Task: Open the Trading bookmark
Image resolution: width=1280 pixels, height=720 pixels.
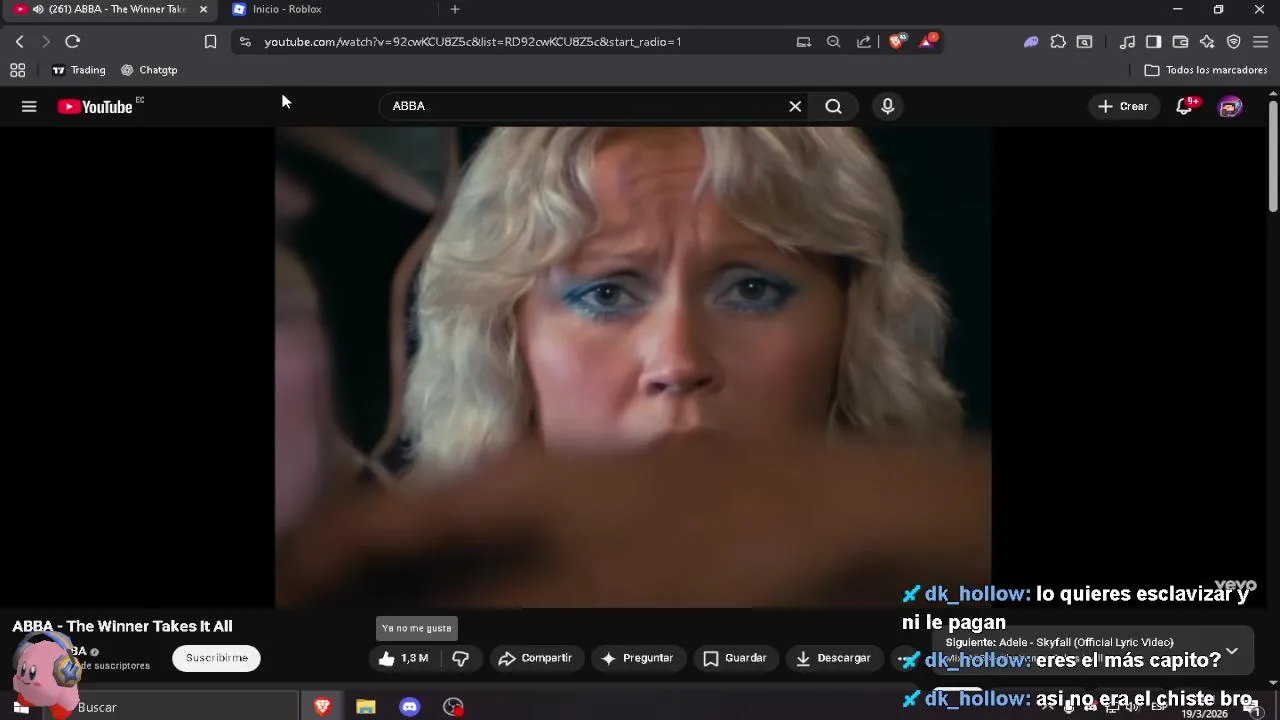Action: coord(78,70)
